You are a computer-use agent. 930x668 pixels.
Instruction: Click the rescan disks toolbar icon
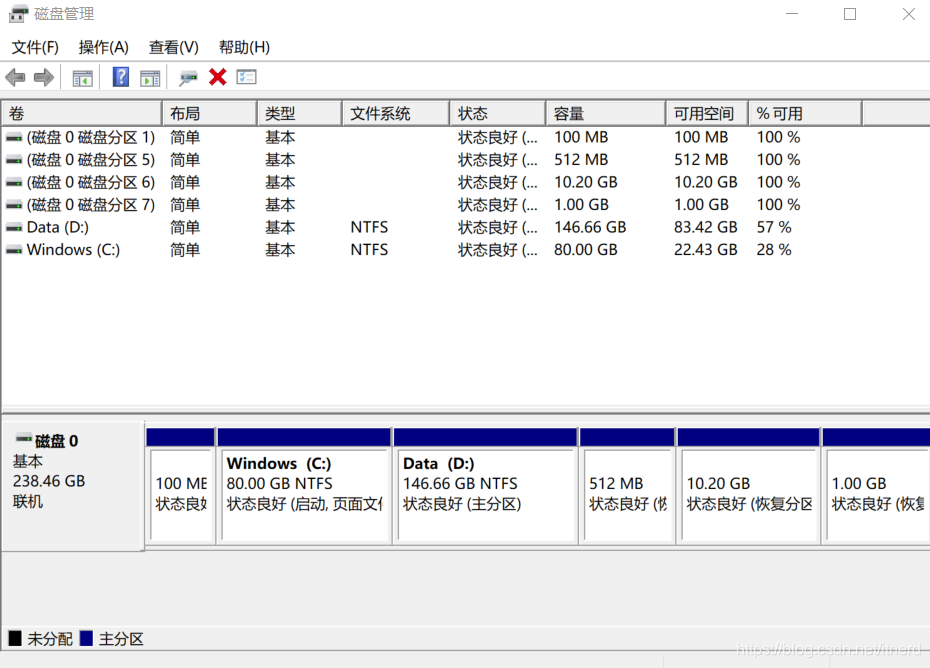tap(188, 78)
